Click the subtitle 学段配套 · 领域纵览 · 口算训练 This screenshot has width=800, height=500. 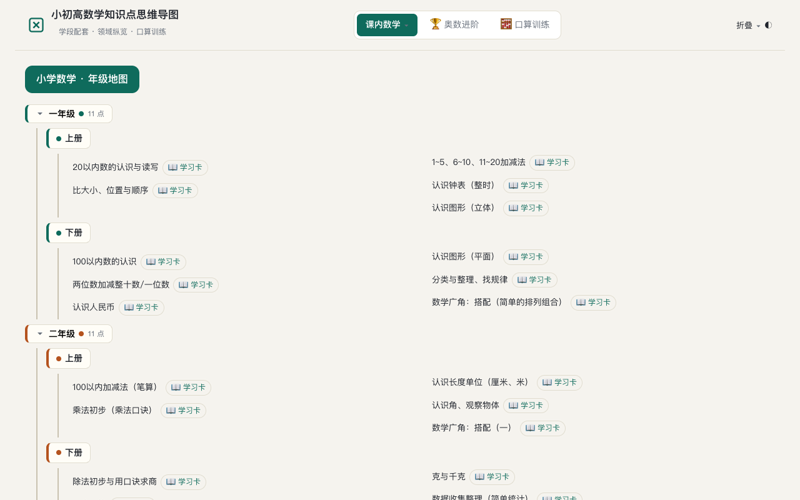(x=112, y=32)
